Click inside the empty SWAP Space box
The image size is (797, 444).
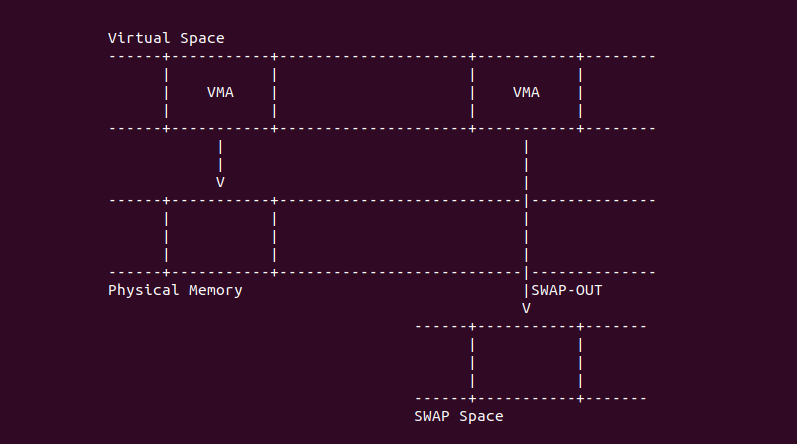point(526,362)
